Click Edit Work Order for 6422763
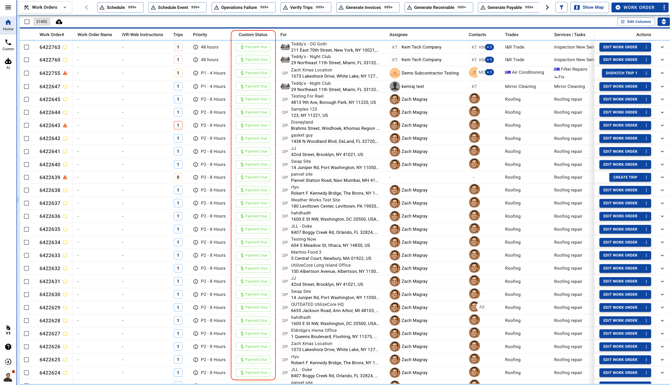Screen dimensions: 670x385 coord(620,47)
